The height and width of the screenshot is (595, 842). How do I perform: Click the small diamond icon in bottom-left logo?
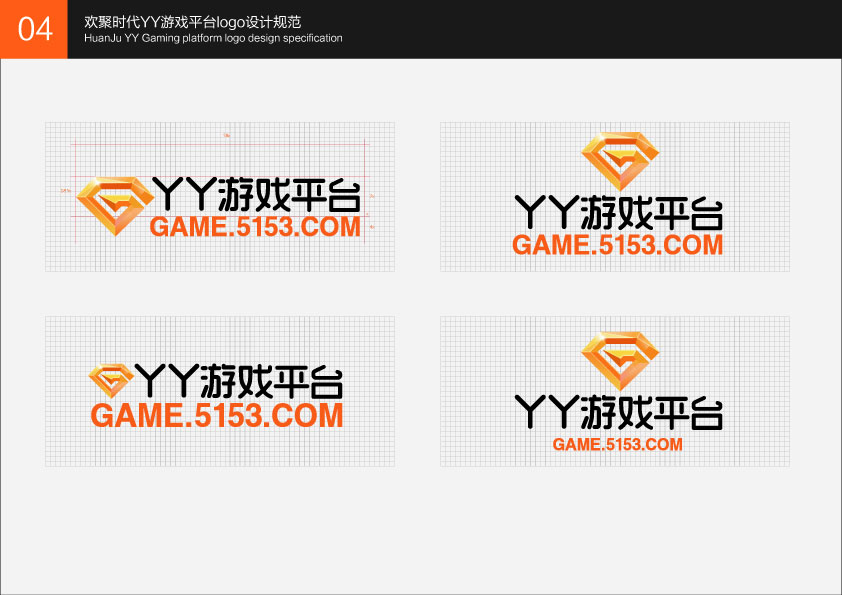[111, 380]
